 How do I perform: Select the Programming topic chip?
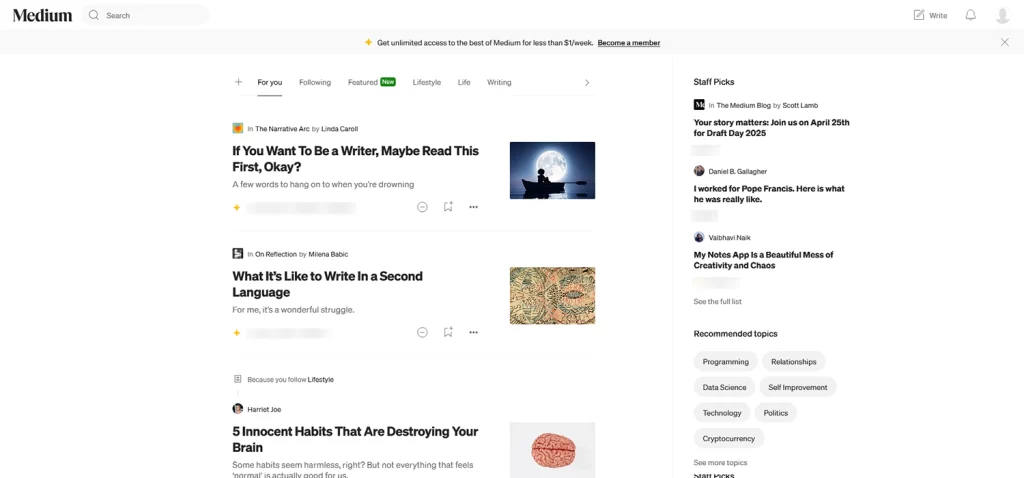click(725, 362)
